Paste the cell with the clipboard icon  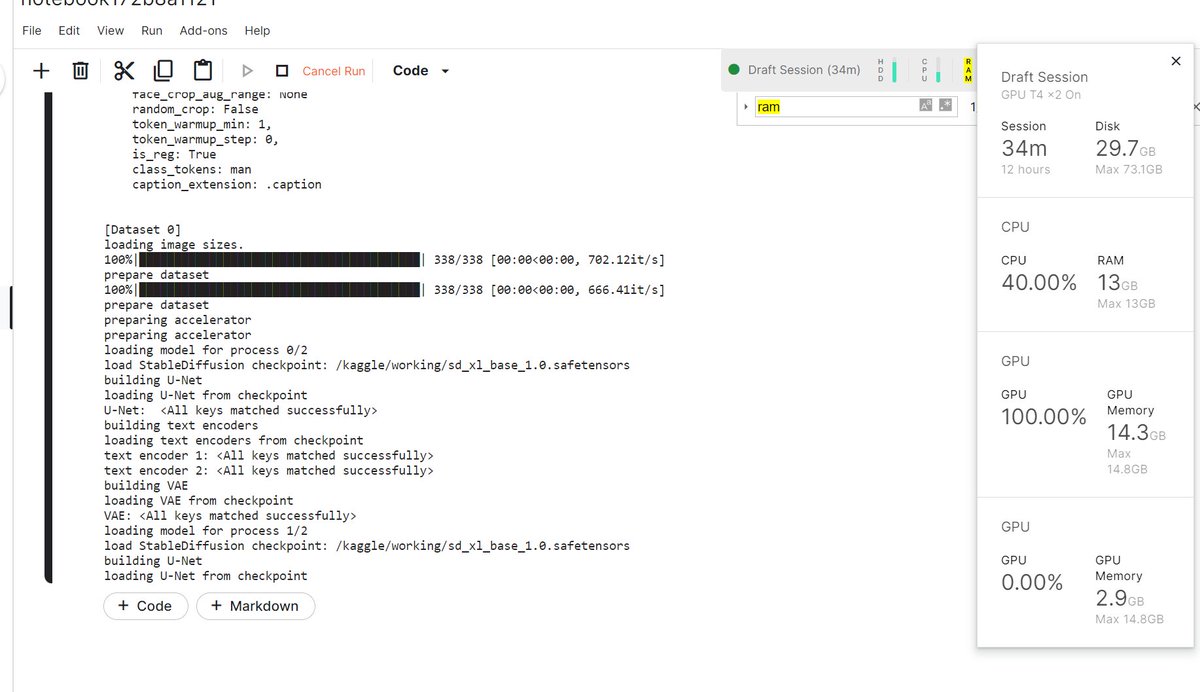(203, 71)
